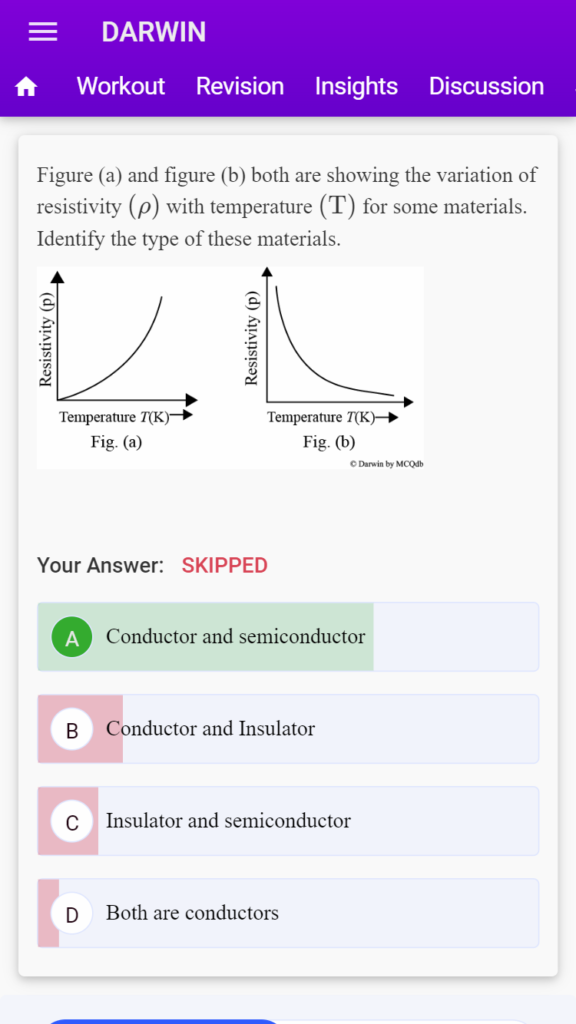Tap the Fig. (b) resistivity graph
576x1024 pixels.
pos(329,360)
